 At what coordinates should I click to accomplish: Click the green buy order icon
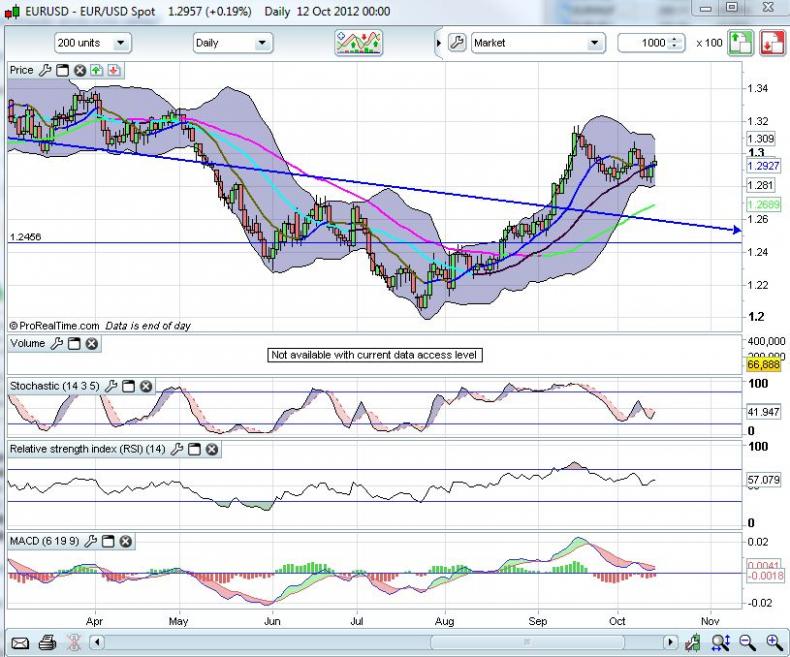740,43
